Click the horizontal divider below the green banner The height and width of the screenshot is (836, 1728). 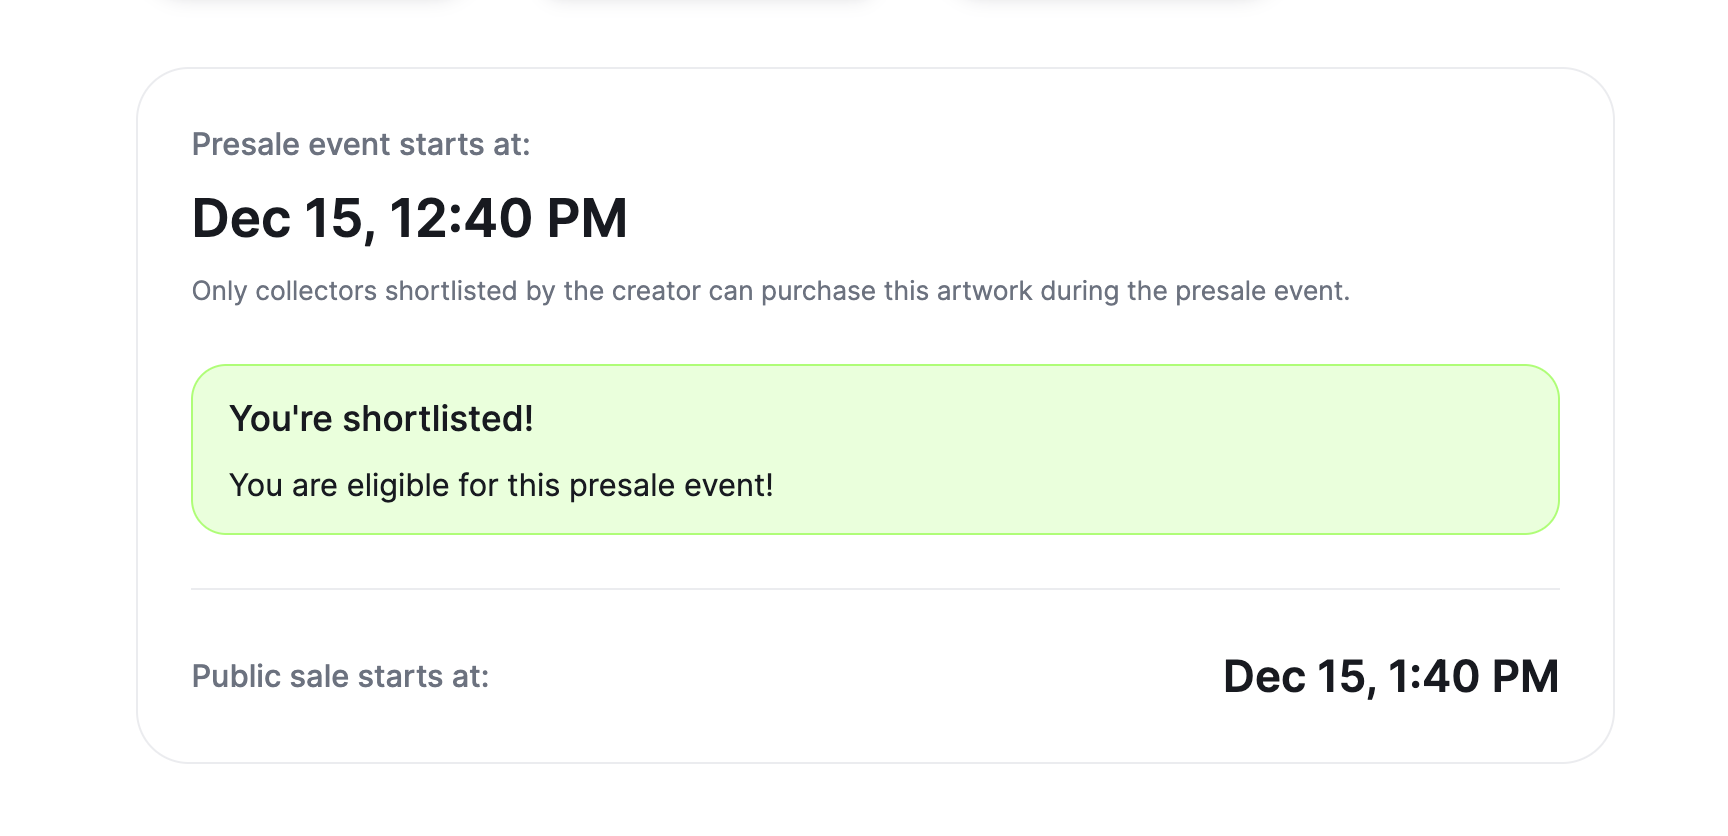click(x=875, y=589)
